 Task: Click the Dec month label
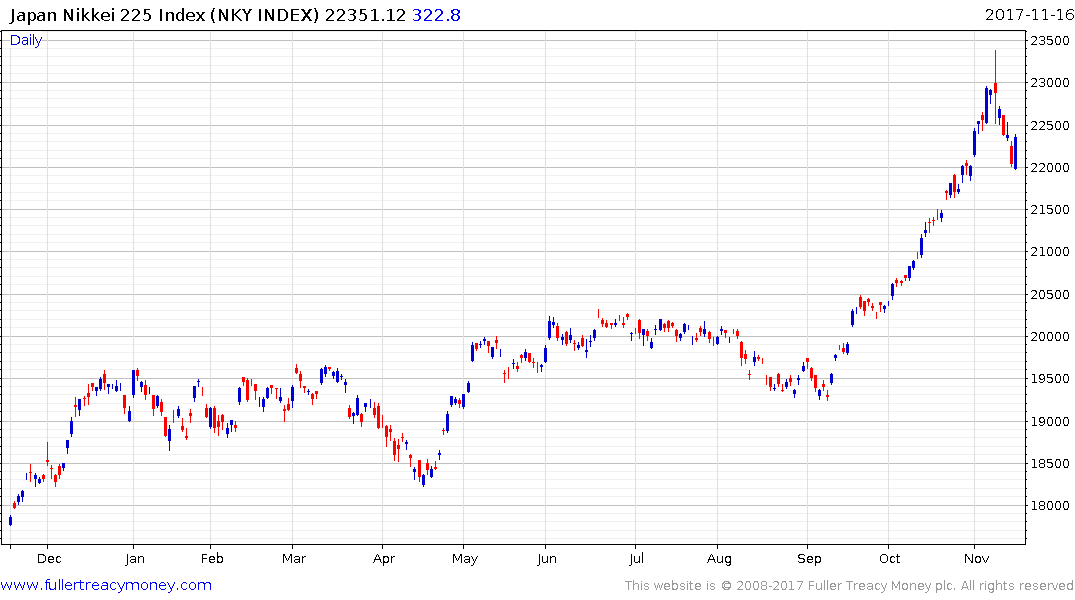(49, 559)
